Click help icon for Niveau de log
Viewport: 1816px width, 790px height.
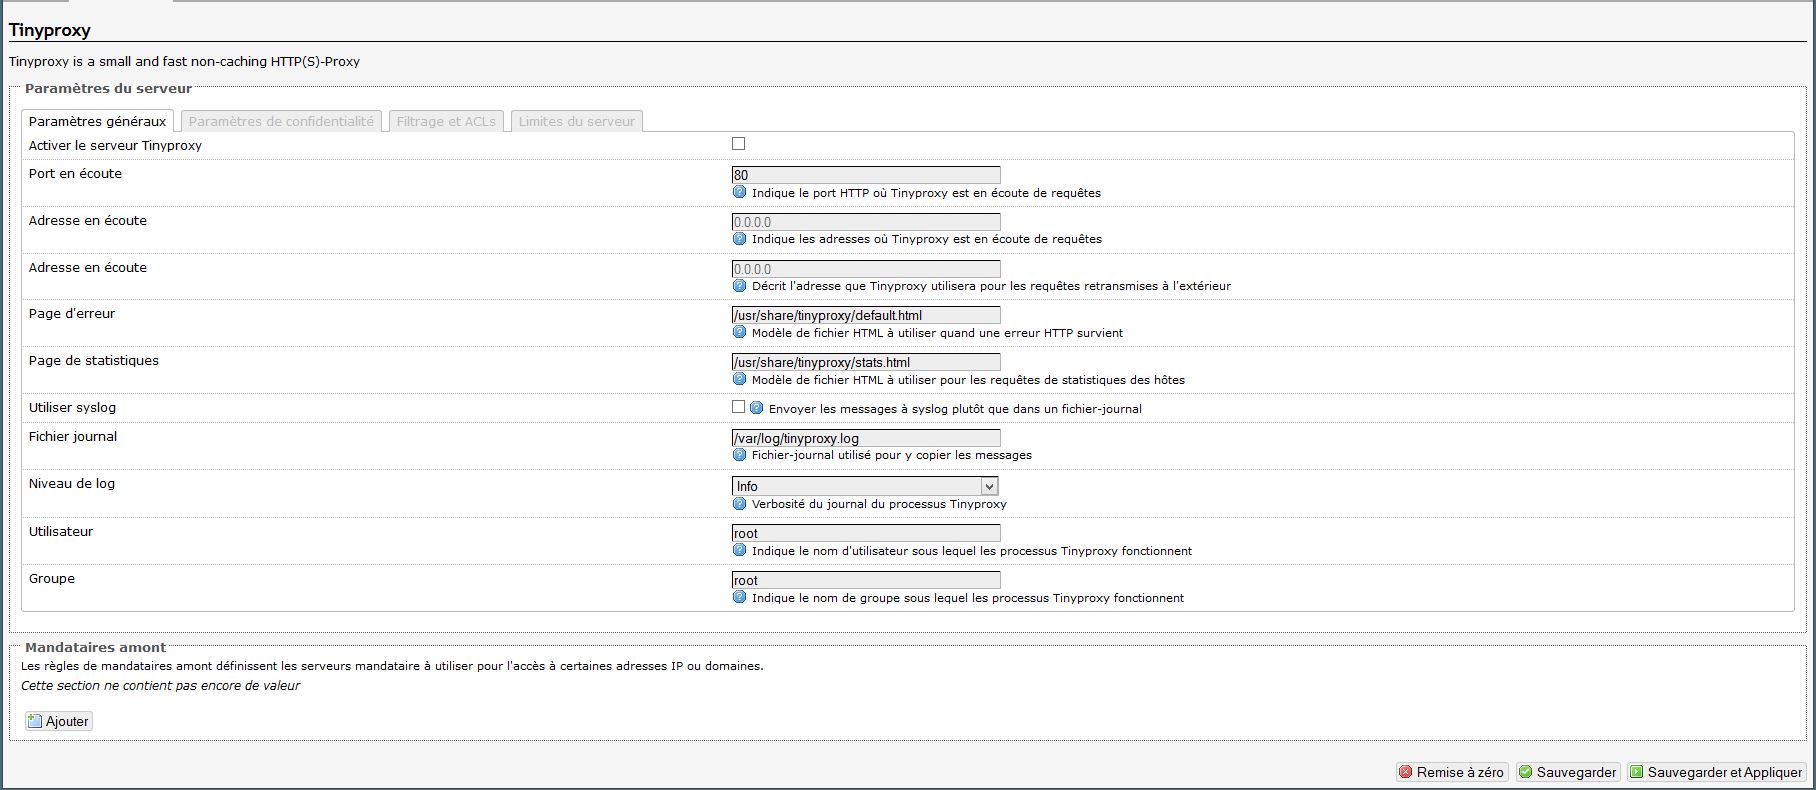click(740, 503)
